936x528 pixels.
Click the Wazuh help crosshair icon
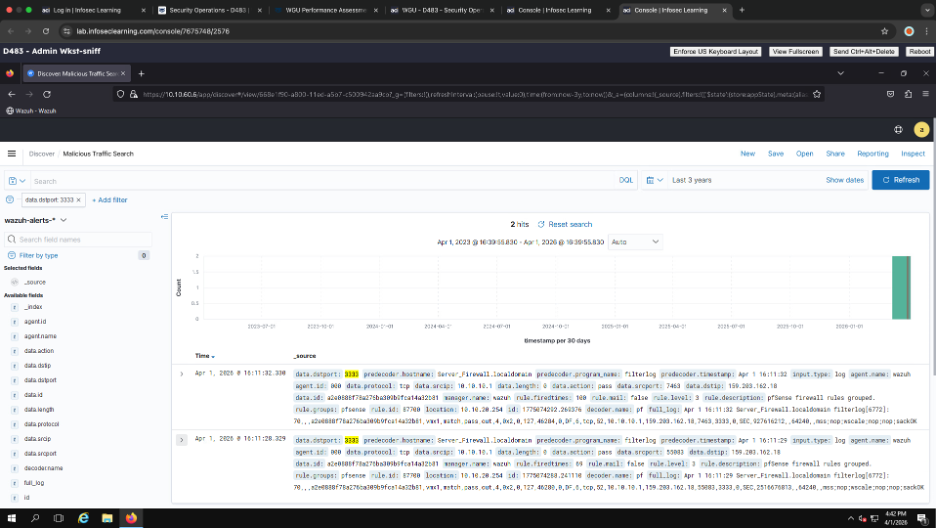898,129
